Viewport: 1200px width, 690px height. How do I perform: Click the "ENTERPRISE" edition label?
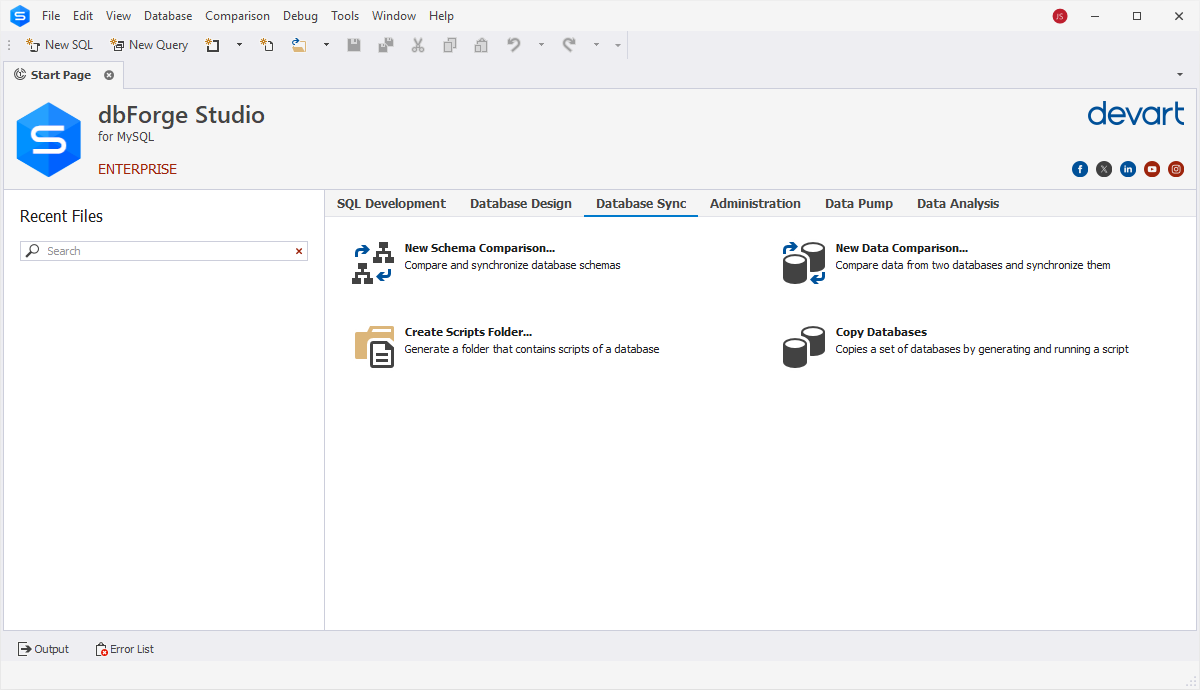coord(137,169)
